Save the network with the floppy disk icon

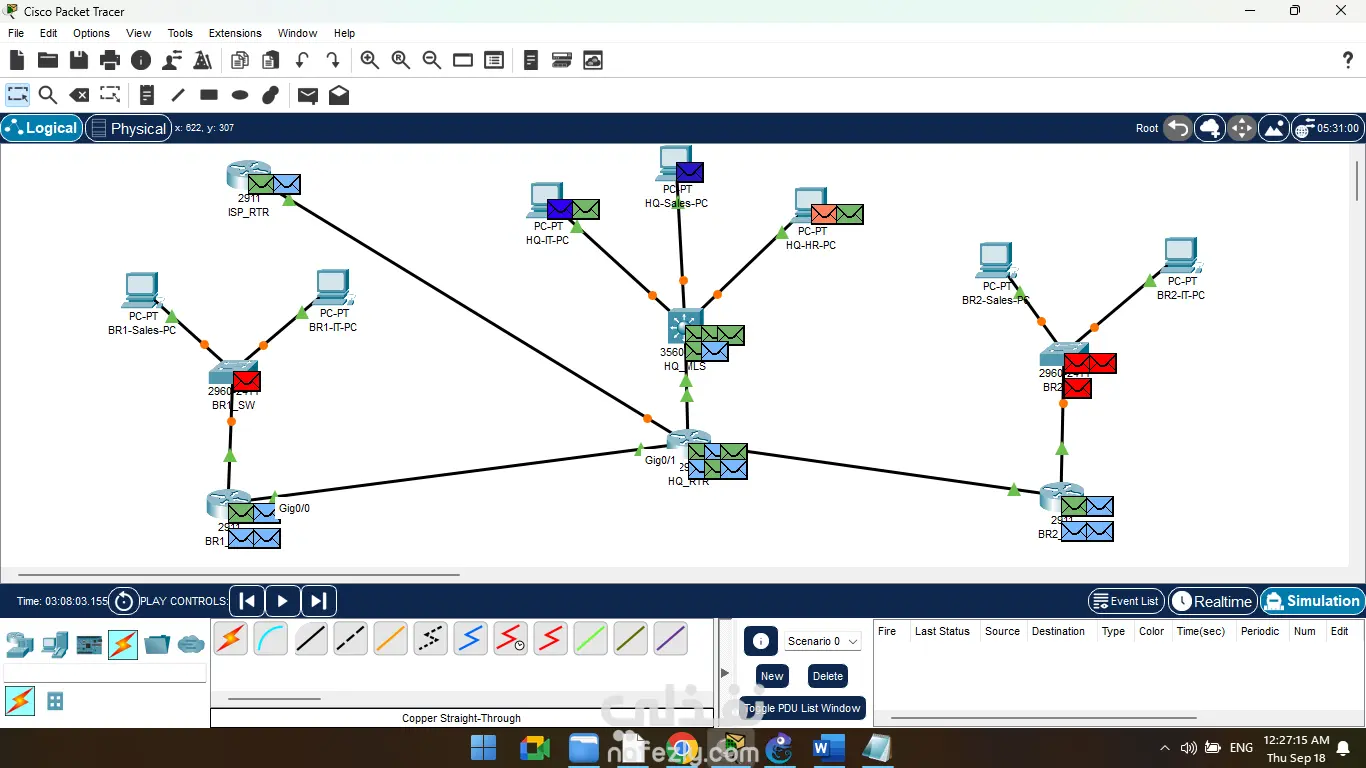tap(79, 61)
